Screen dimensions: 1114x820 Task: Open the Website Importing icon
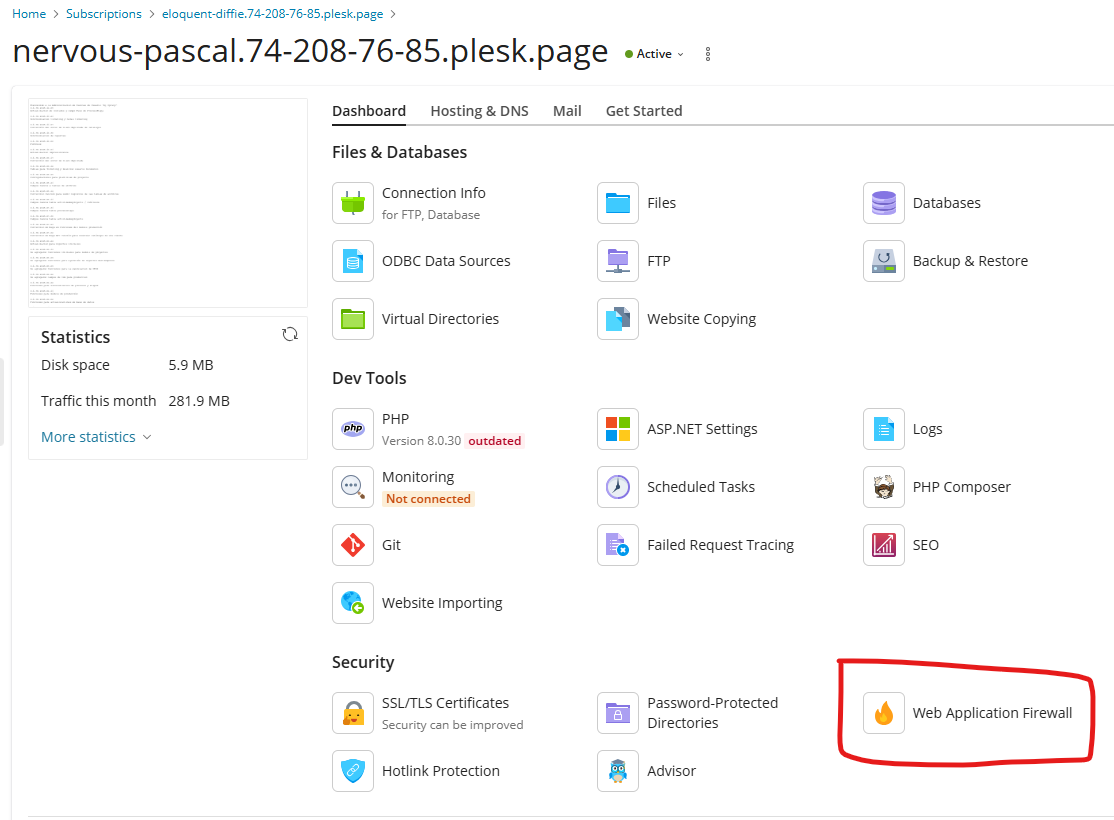click(352, 603)
